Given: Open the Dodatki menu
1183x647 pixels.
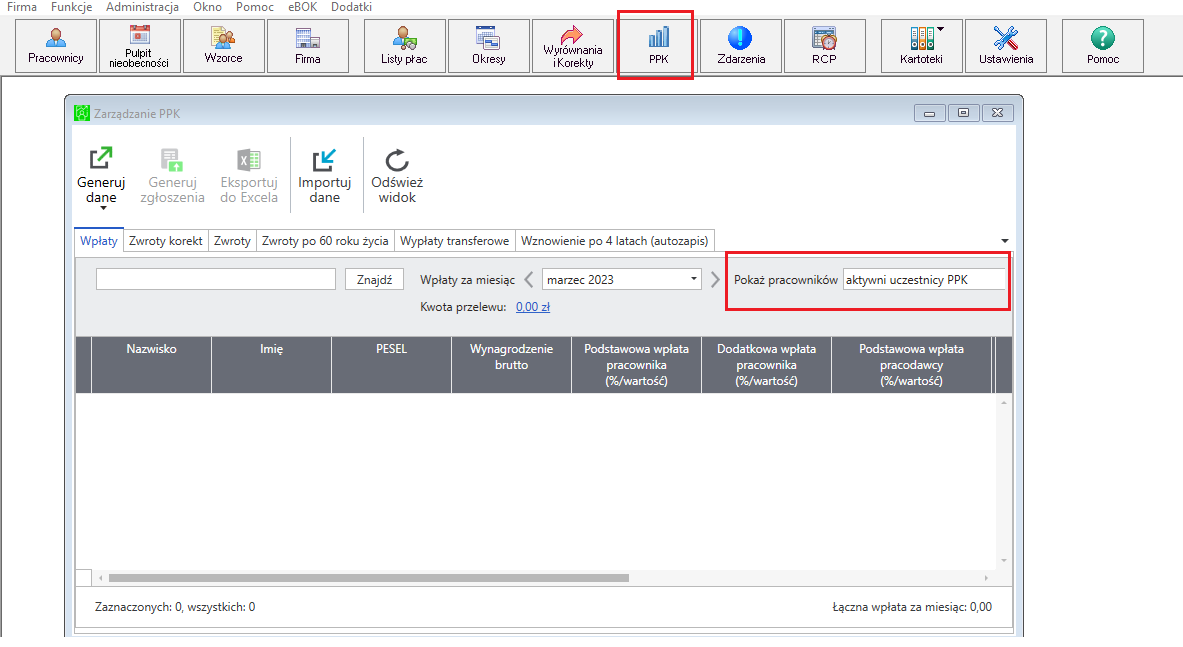Looking at the screenshot, I should pos(352,7).
